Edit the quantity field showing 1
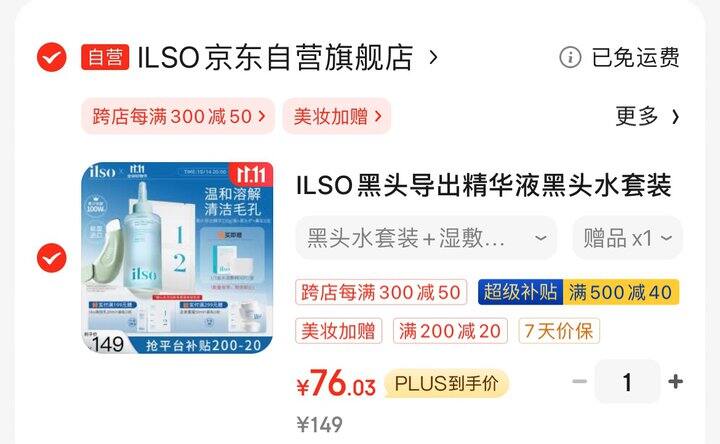The image size is (720, 444). (x=627, y=382)
